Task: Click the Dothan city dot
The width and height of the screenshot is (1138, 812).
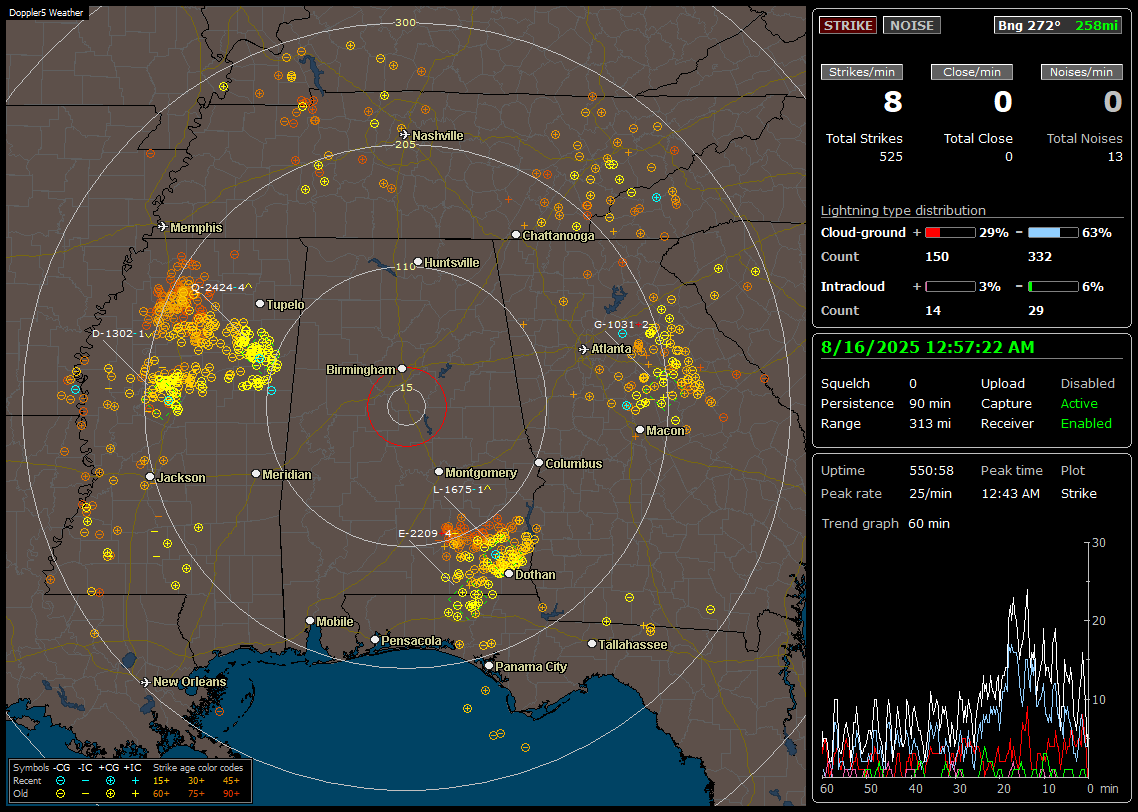Action: click(509, 574)
